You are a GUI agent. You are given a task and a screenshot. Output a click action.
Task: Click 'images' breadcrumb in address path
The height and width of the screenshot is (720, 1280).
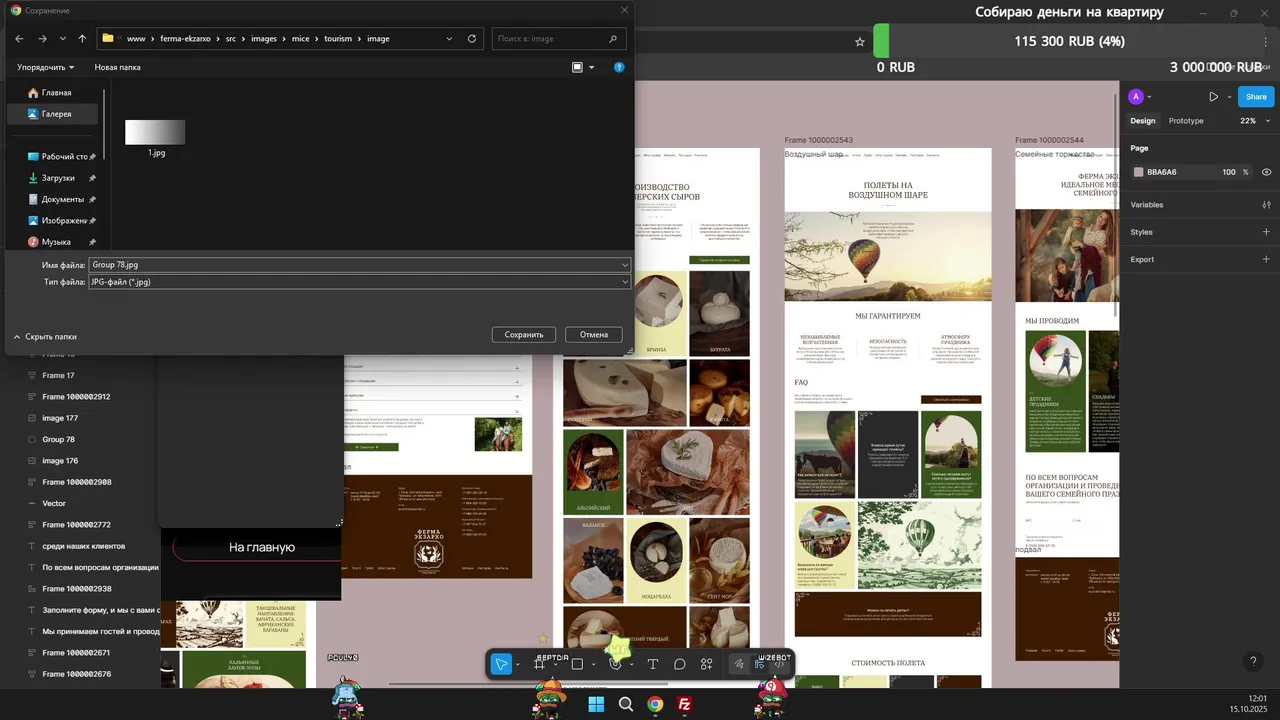pyautogui.click(x=263, y=39)
